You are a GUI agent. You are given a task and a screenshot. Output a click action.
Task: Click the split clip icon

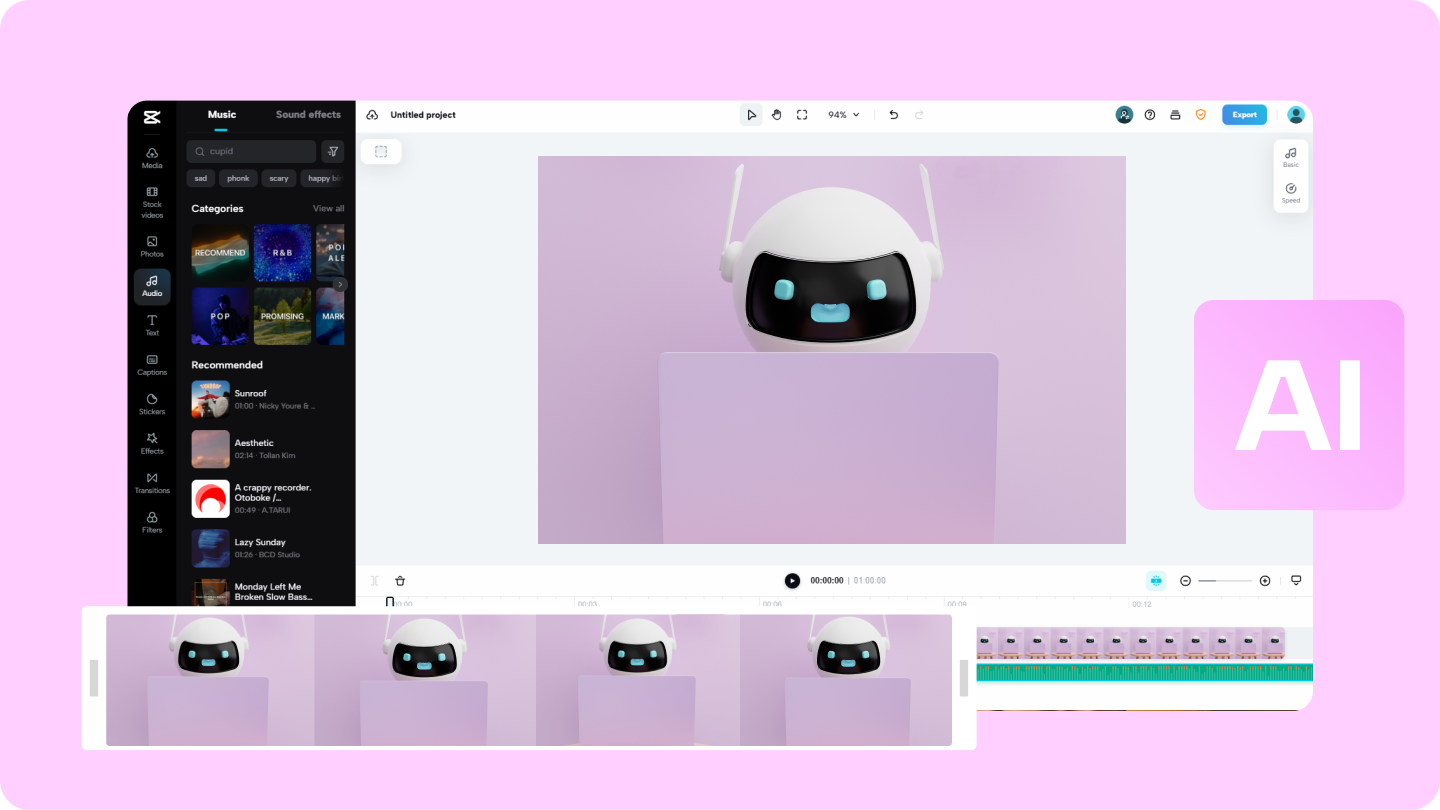coord(374,581)
